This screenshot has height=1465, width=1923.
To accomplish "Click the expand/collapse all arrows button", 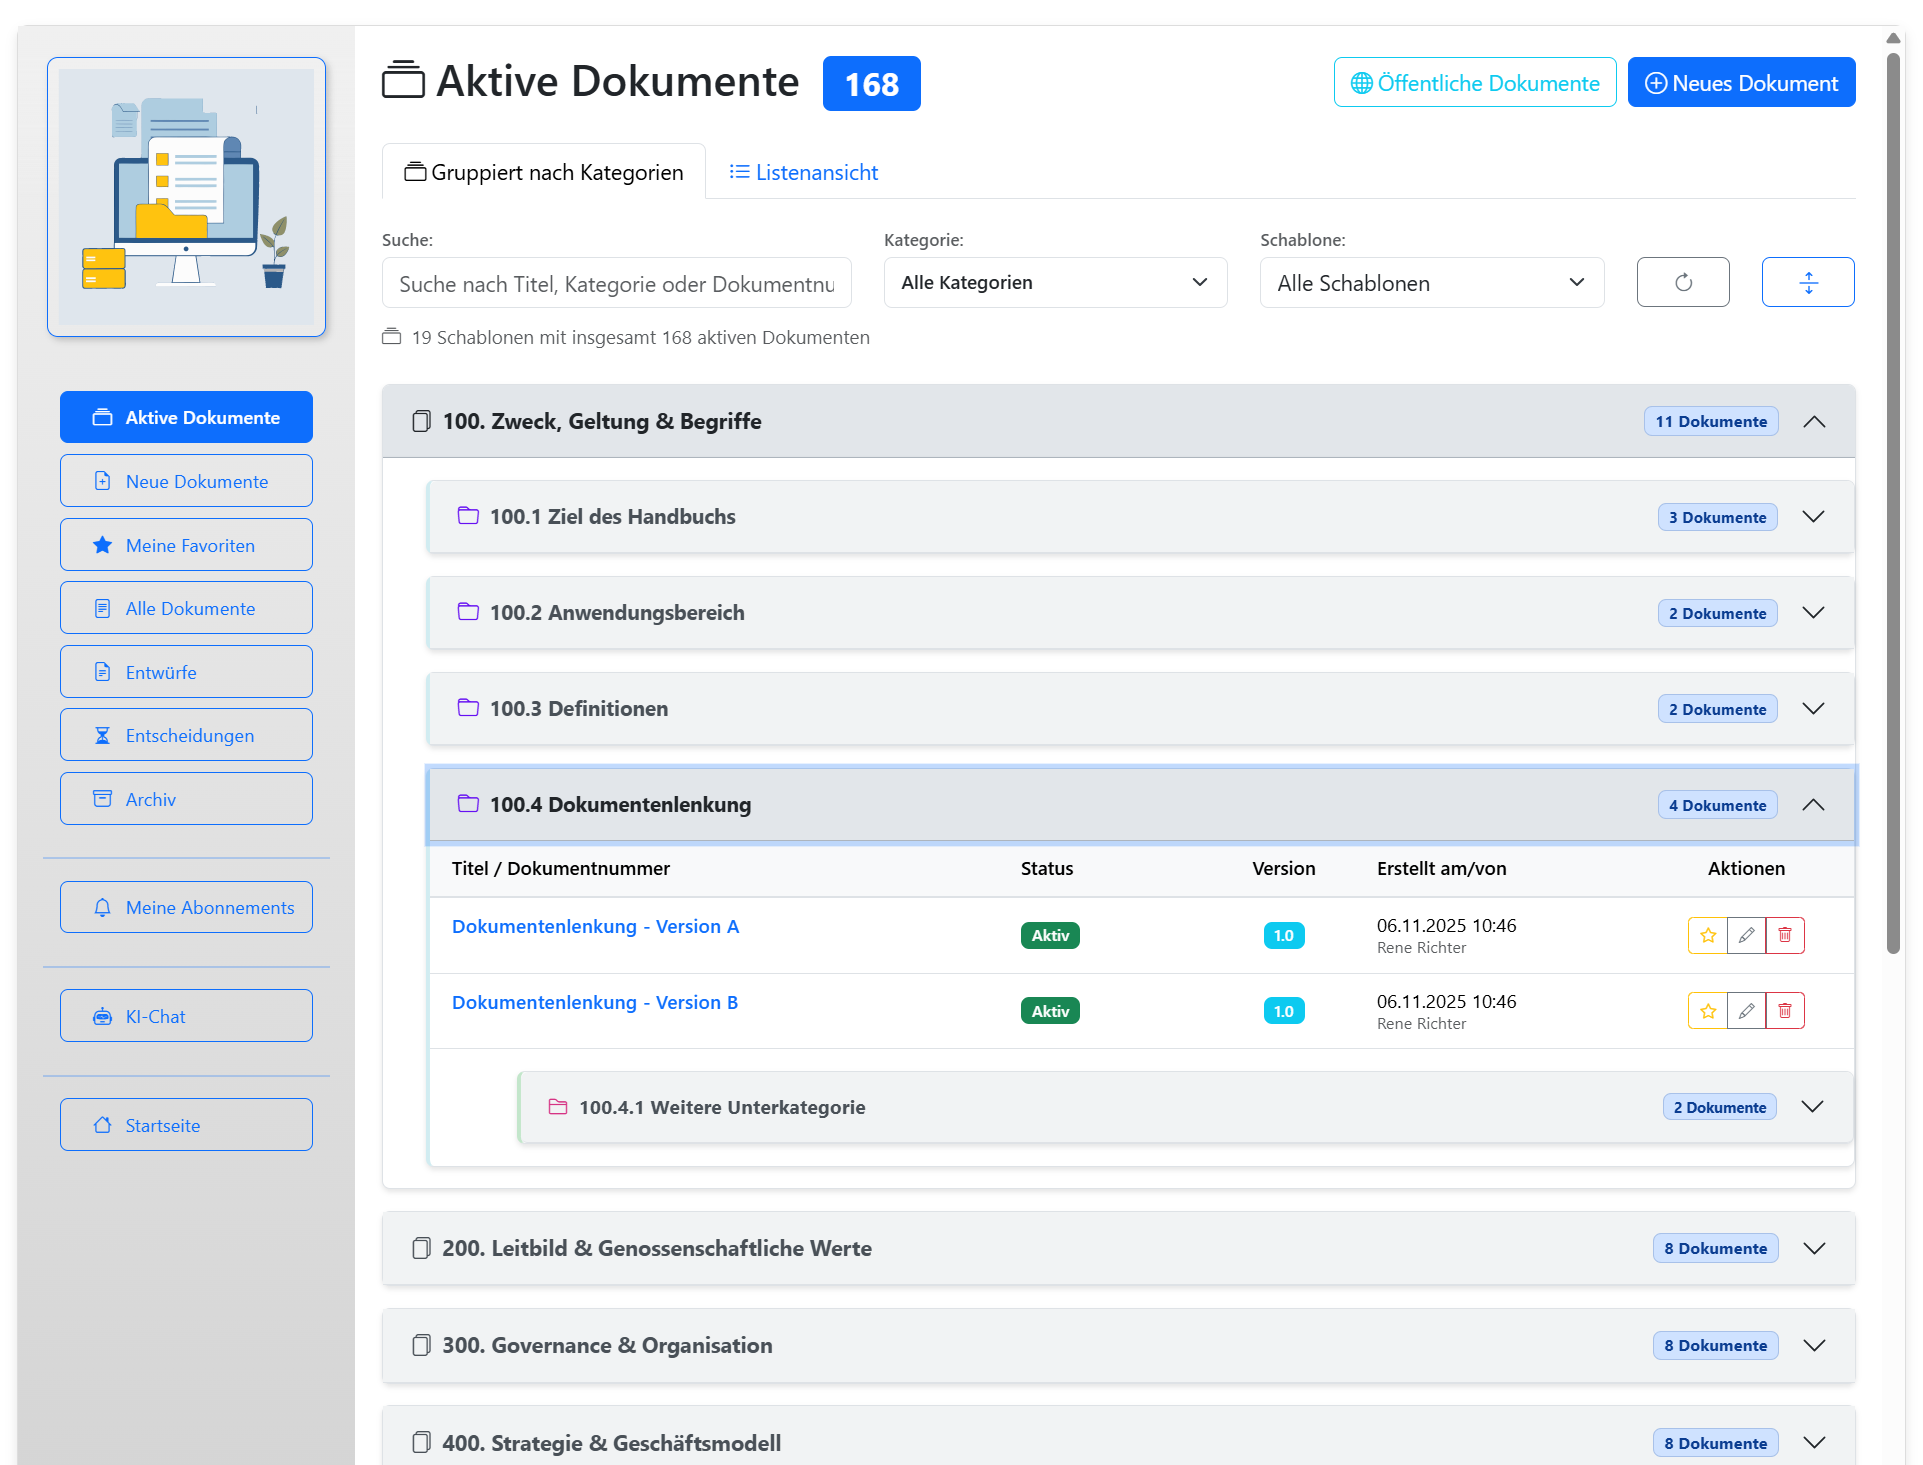I will [1808, 282].
